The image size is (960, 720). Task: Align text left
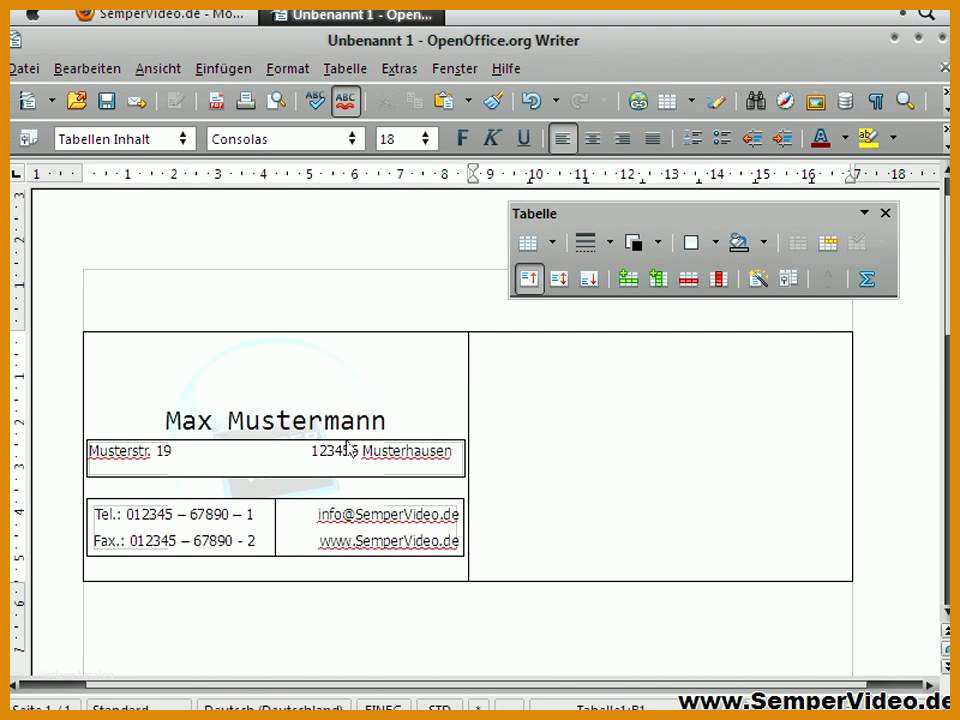[563, 139]
